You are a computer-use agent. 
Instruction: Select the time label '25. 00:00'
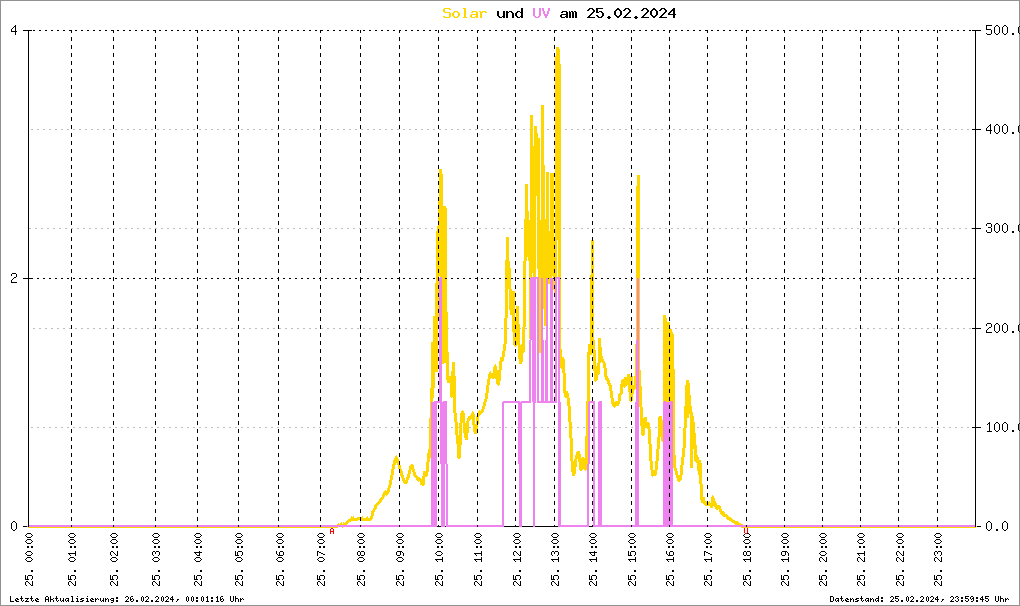[x=29, y=560]
